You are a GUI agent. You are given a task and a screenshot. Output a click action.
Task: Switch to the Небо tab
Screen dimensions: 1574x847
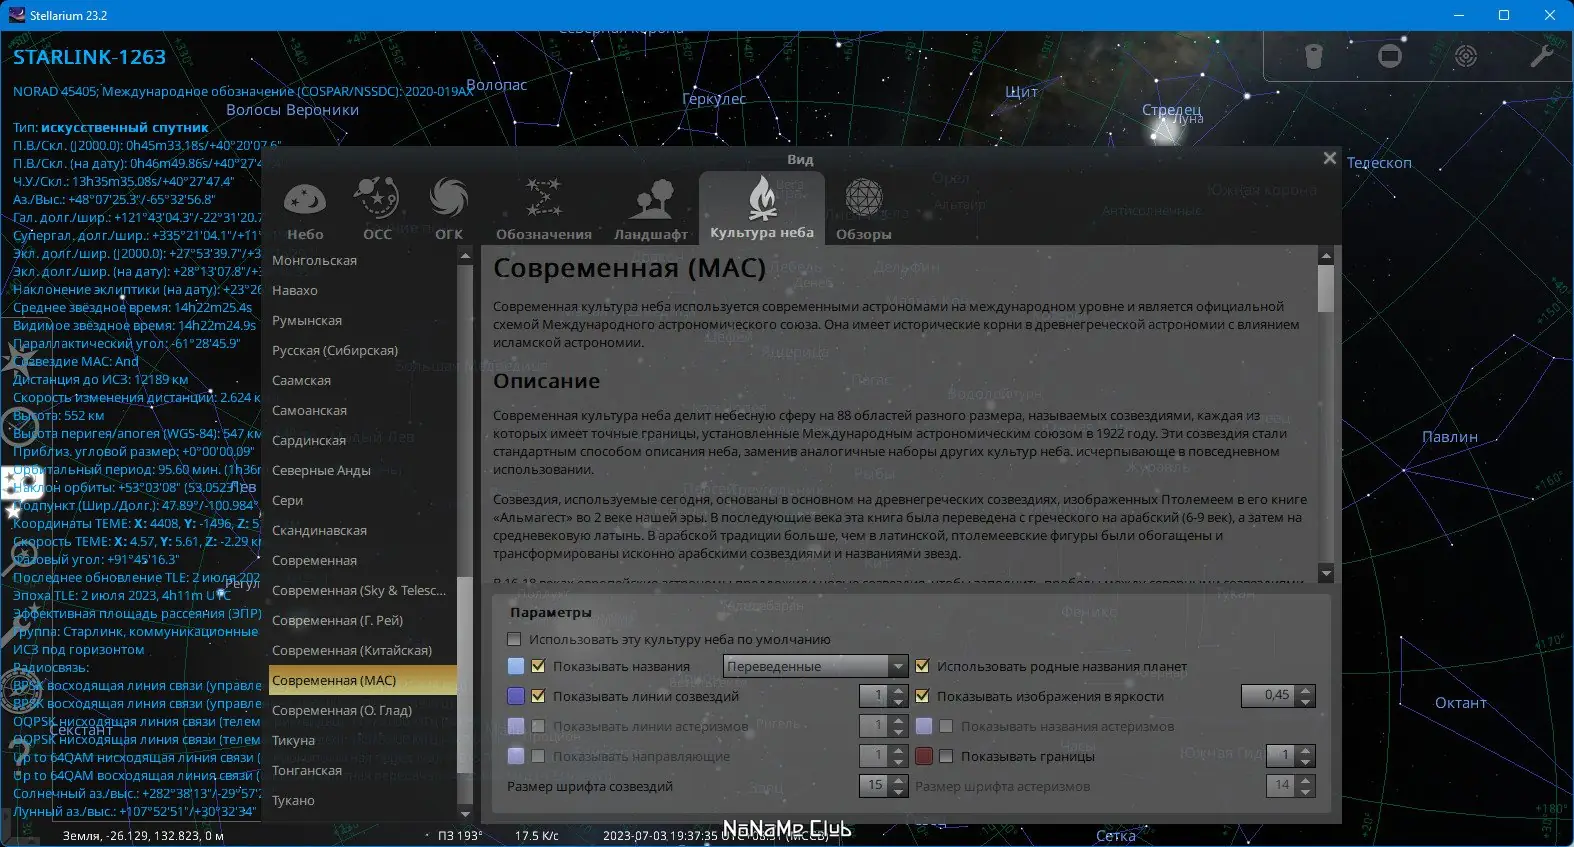[x=305, y=209]
